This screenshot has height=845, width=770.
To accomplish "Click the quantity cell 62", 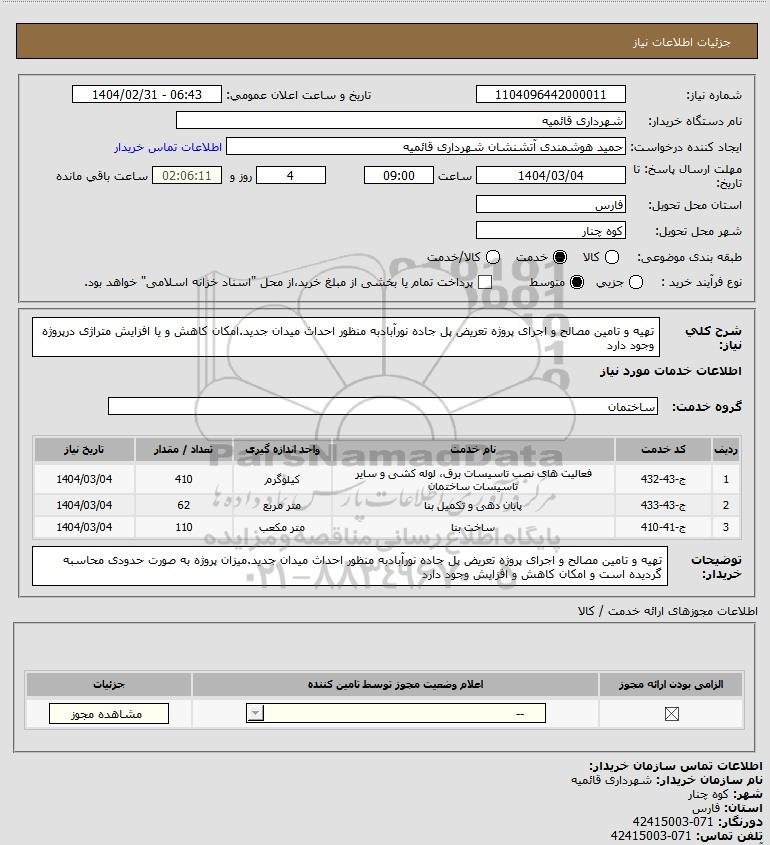I will [183, 505].
